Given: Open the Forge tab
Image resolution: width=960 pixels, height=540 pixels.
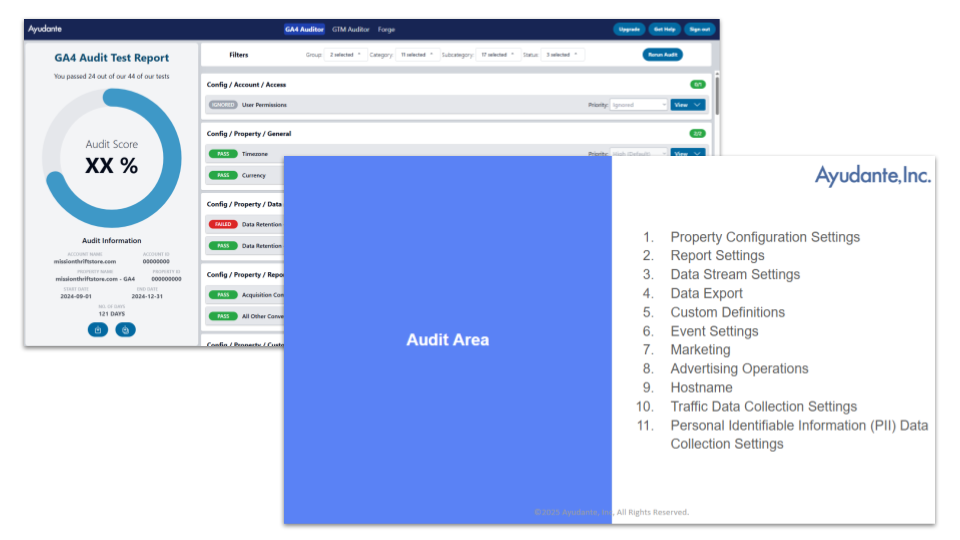Looking at the screenshot, I should 386,29.
